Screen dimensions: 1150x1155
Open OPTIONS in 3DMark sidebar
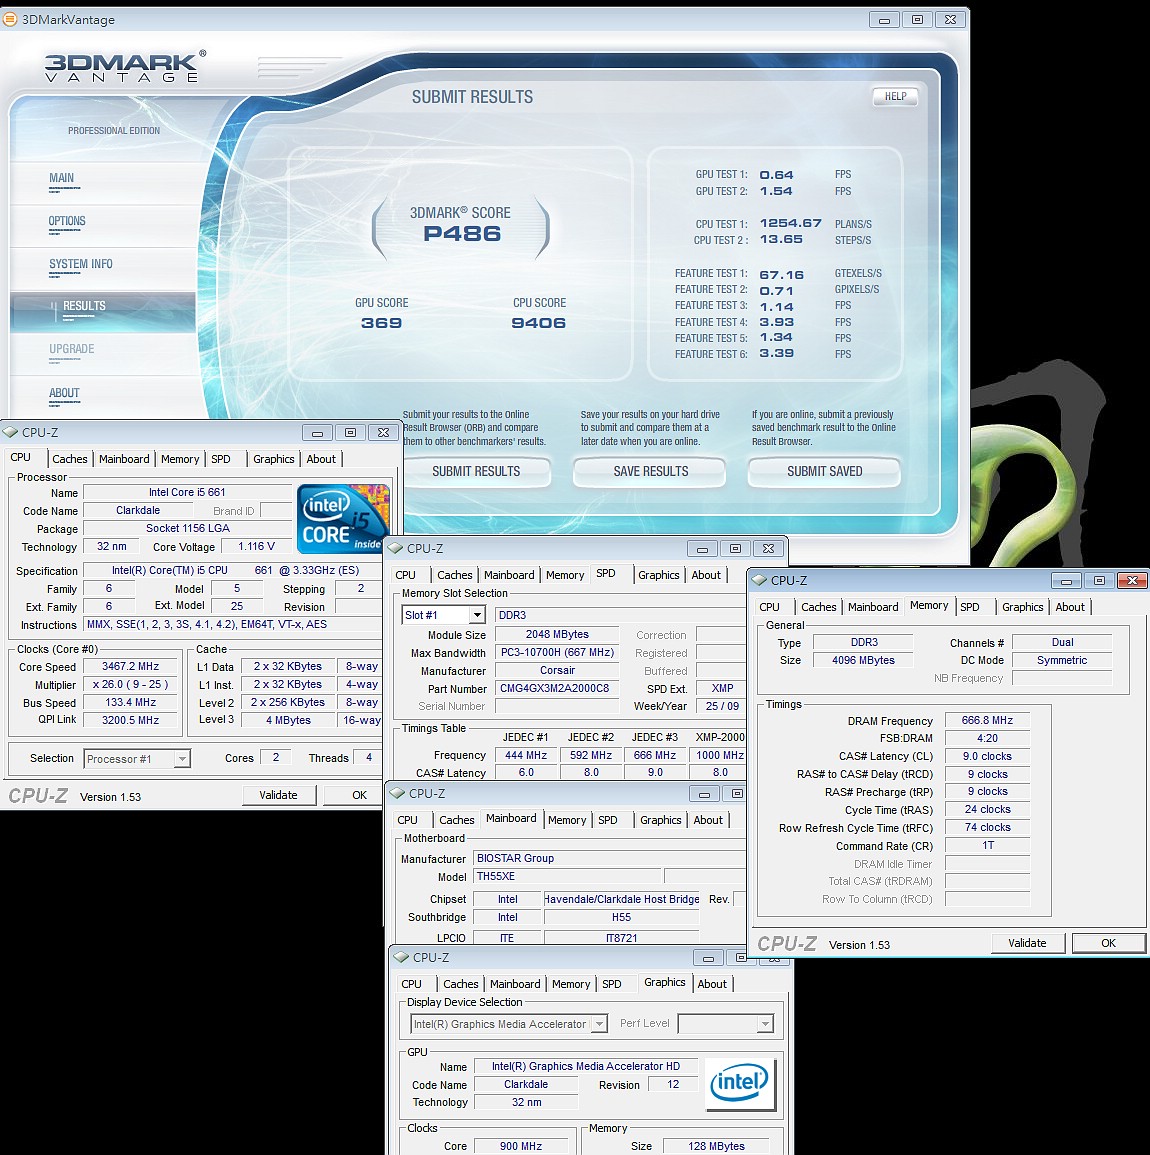[67, 221]
